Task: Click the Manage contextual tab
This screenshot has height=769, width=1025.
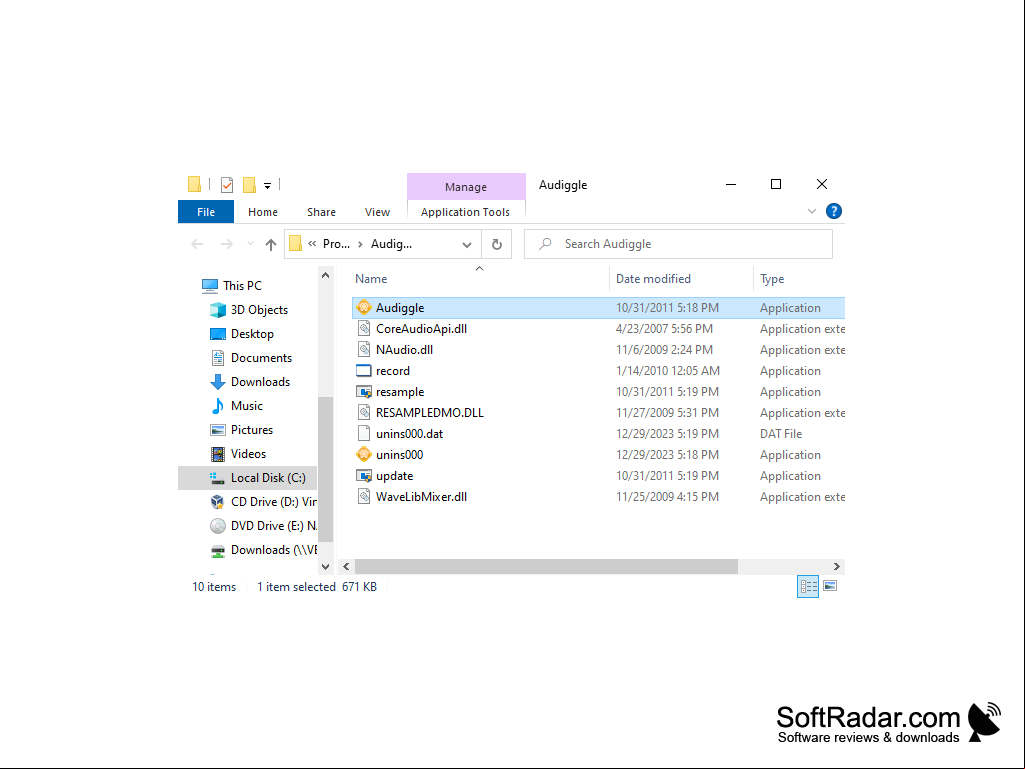Action: tap(466, 186)
